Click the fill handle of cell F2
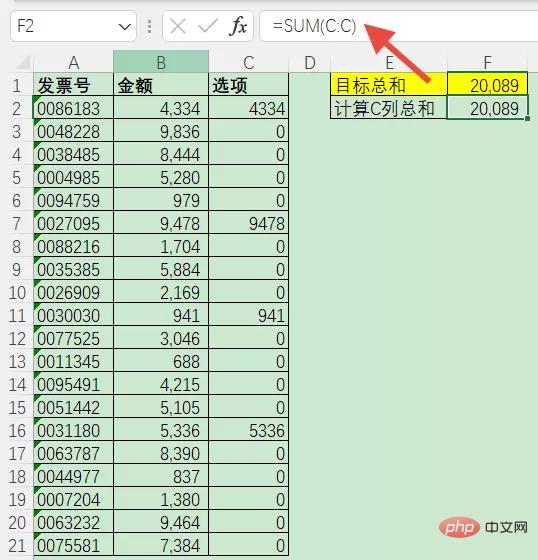 coord(528,119)
